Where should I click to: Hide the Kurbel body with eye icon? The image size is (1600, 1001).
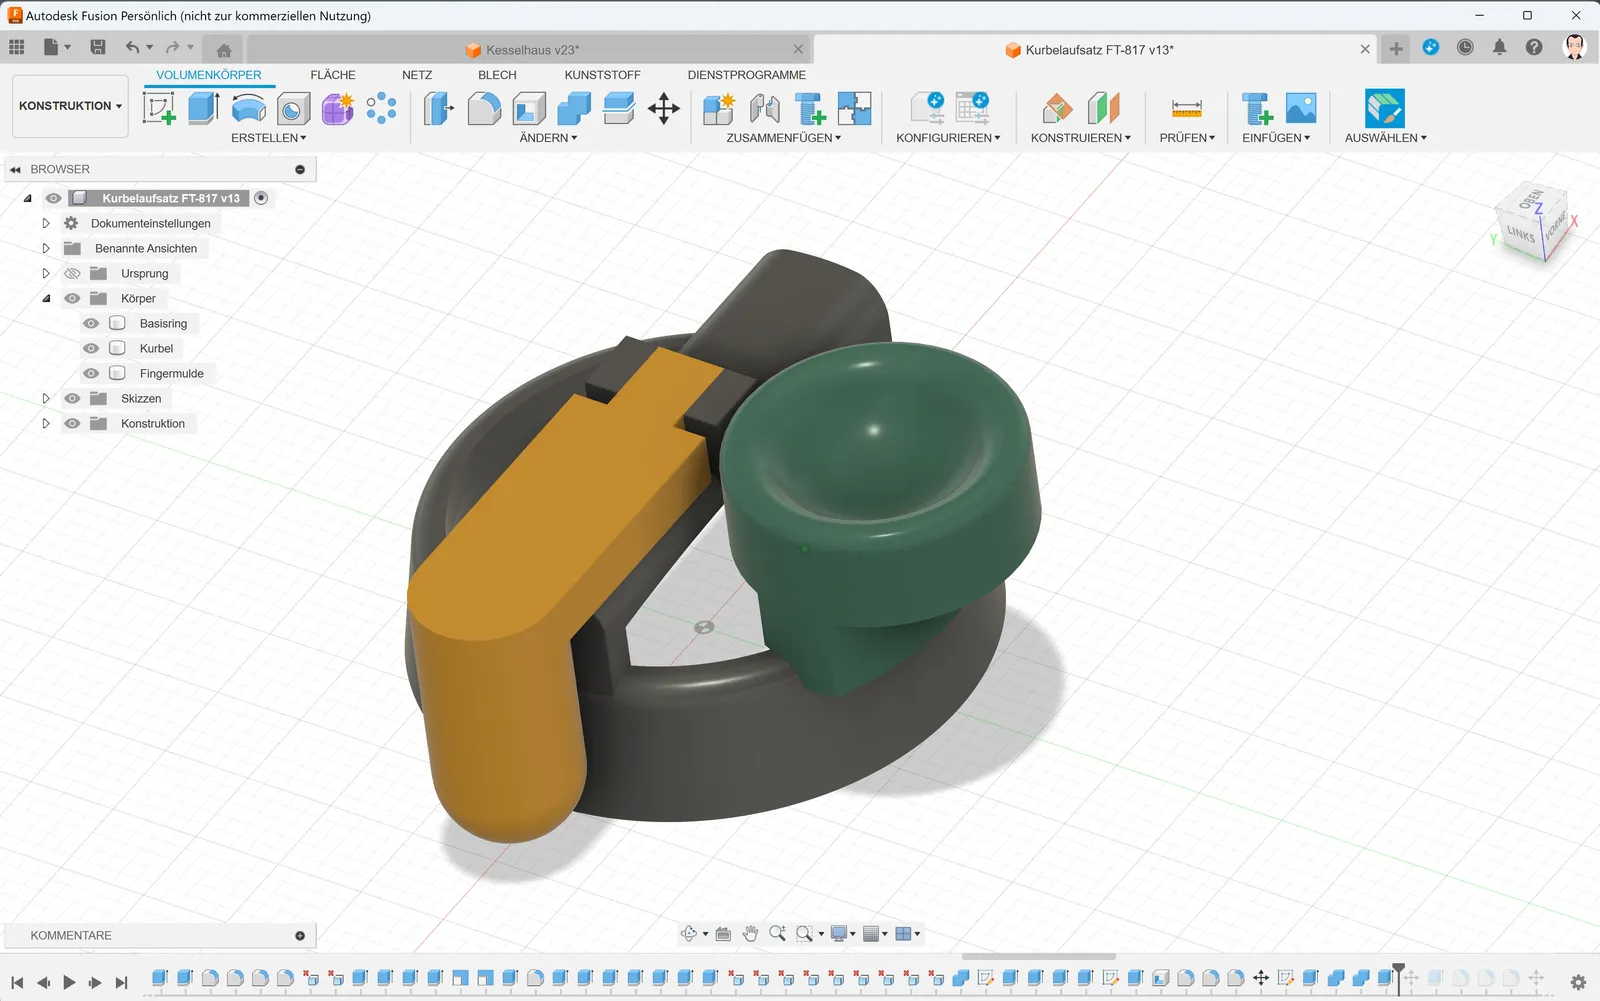tap(91, 348)
